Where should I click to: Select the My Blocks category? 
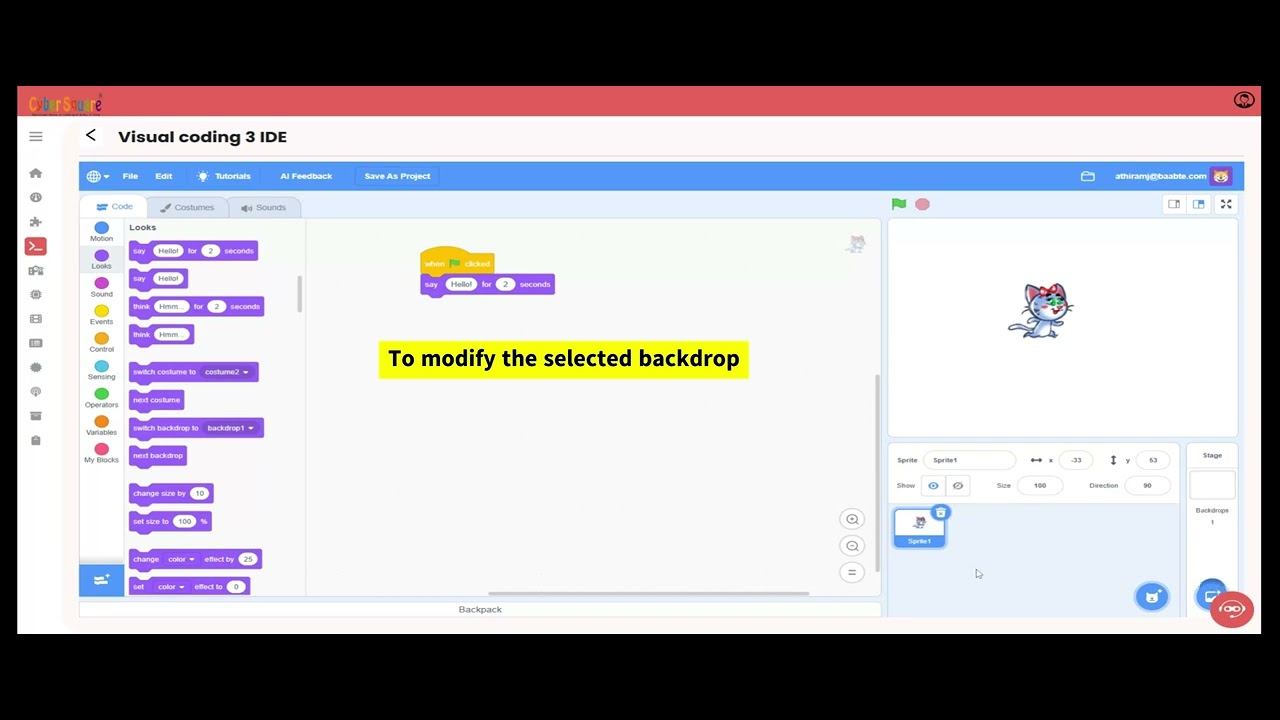click(101, 454)
